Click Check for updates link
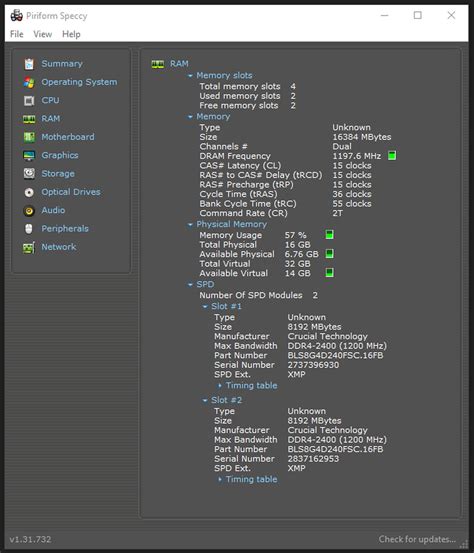The width and height of the screenshot is (474, 553). coord(417,539)
